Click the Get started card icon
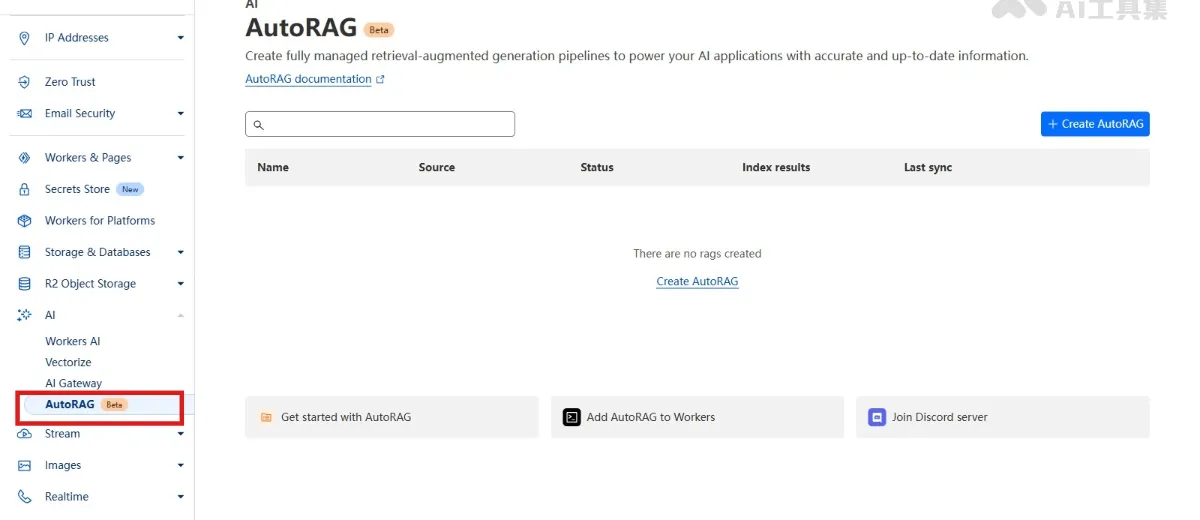Image resolution: width=1200 pixels, height=520 pixels. (266, 418)
